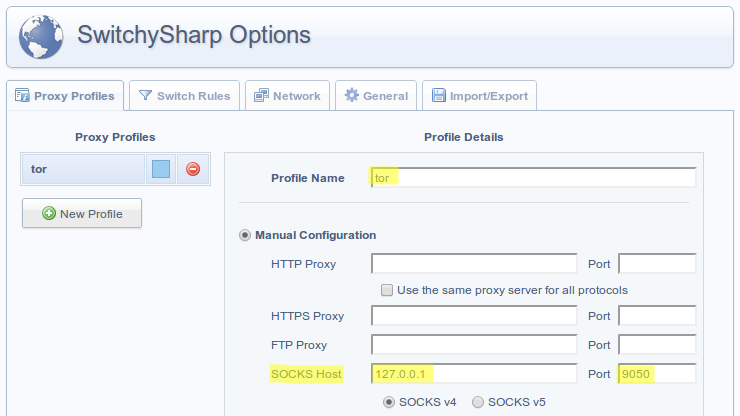
Task: Click the HTTP Proxy label
Action: (303, 264)
